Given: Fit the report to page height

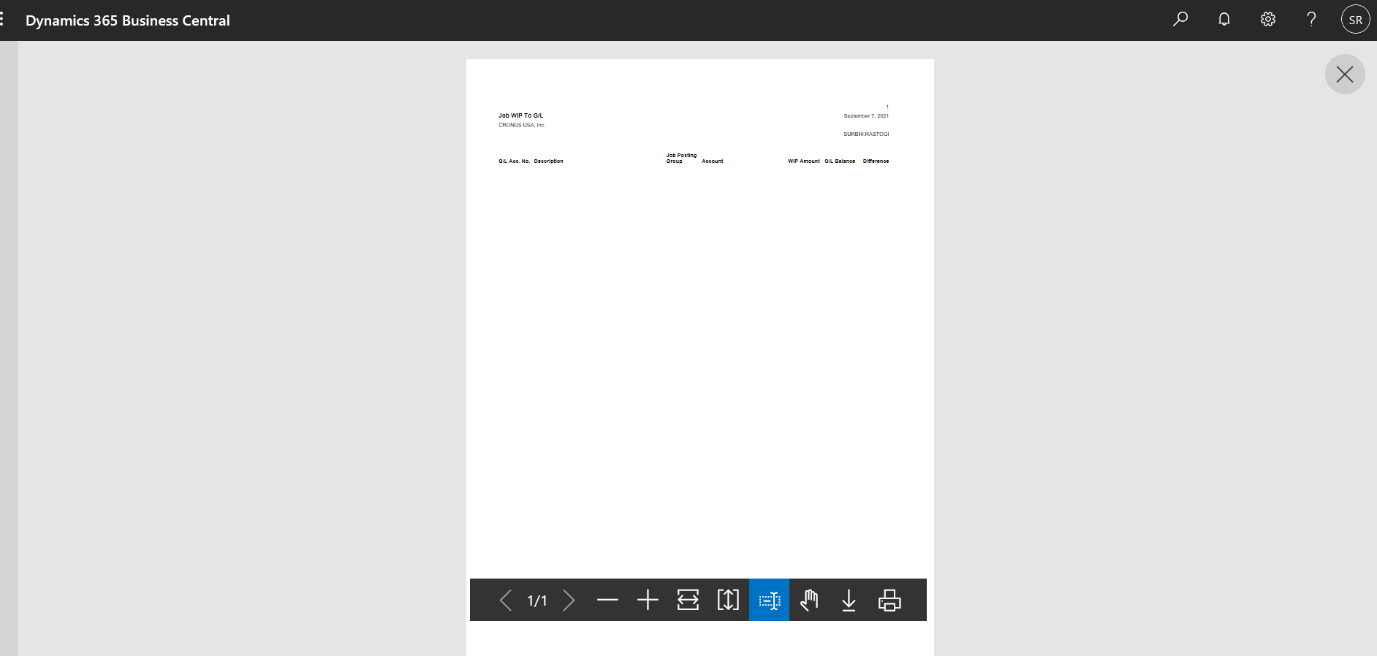Looking at the screenshot, I should pos(728,600).
